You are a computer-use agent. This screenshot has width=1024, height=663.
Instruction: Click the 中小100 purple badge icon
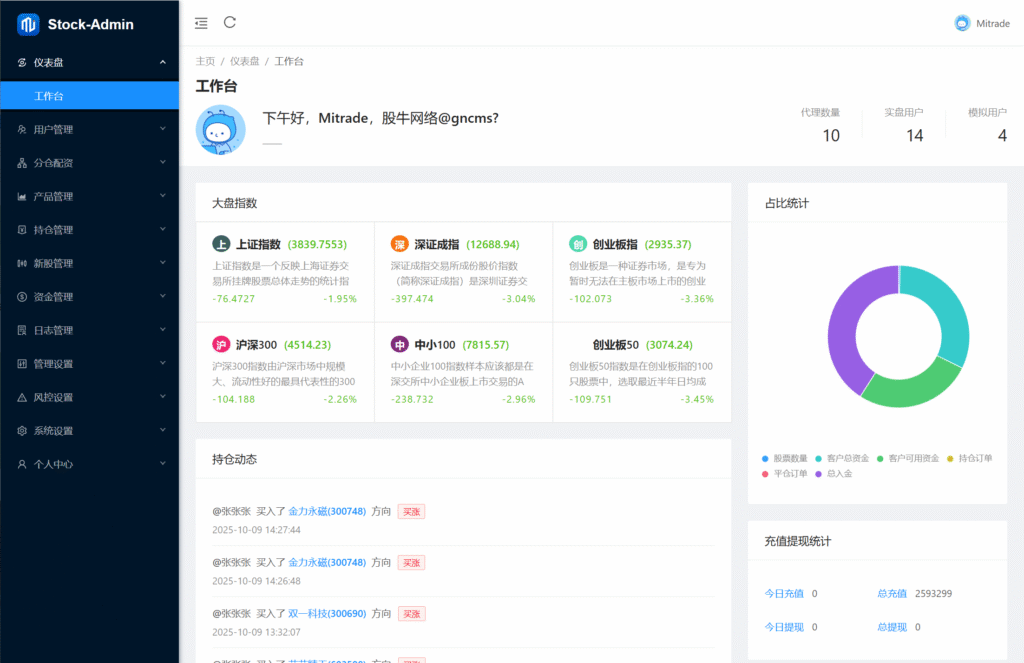pyautogui.click(x=399, y=345)
